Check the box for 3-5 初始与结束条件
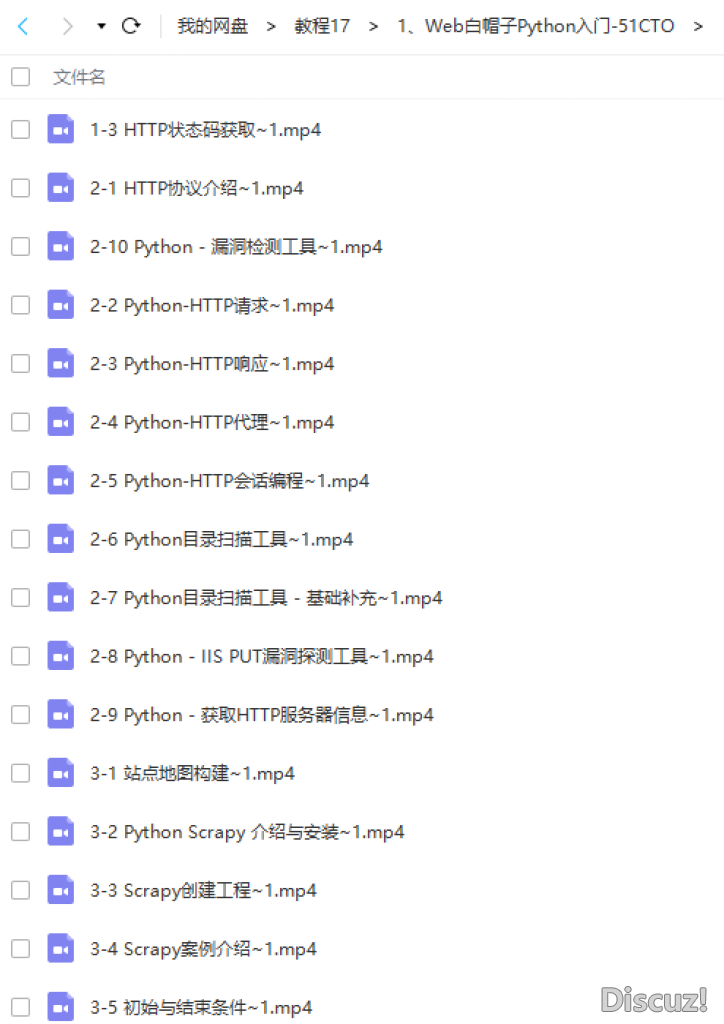 click(20, 1007)
